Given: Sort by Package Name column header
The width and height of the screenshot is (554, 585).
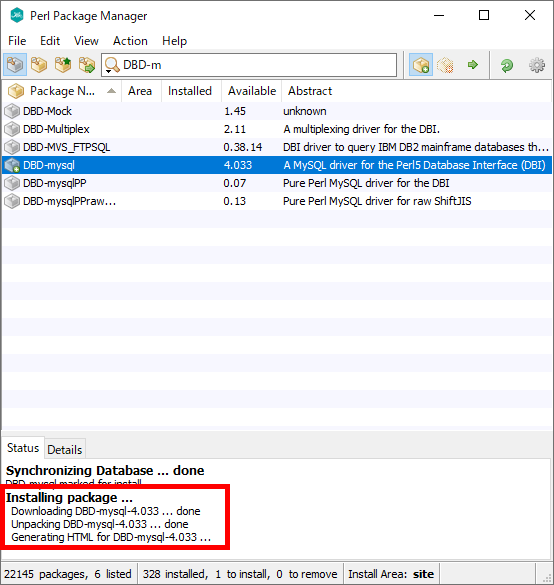Looking at the screenshot, I should pos(62,91).
